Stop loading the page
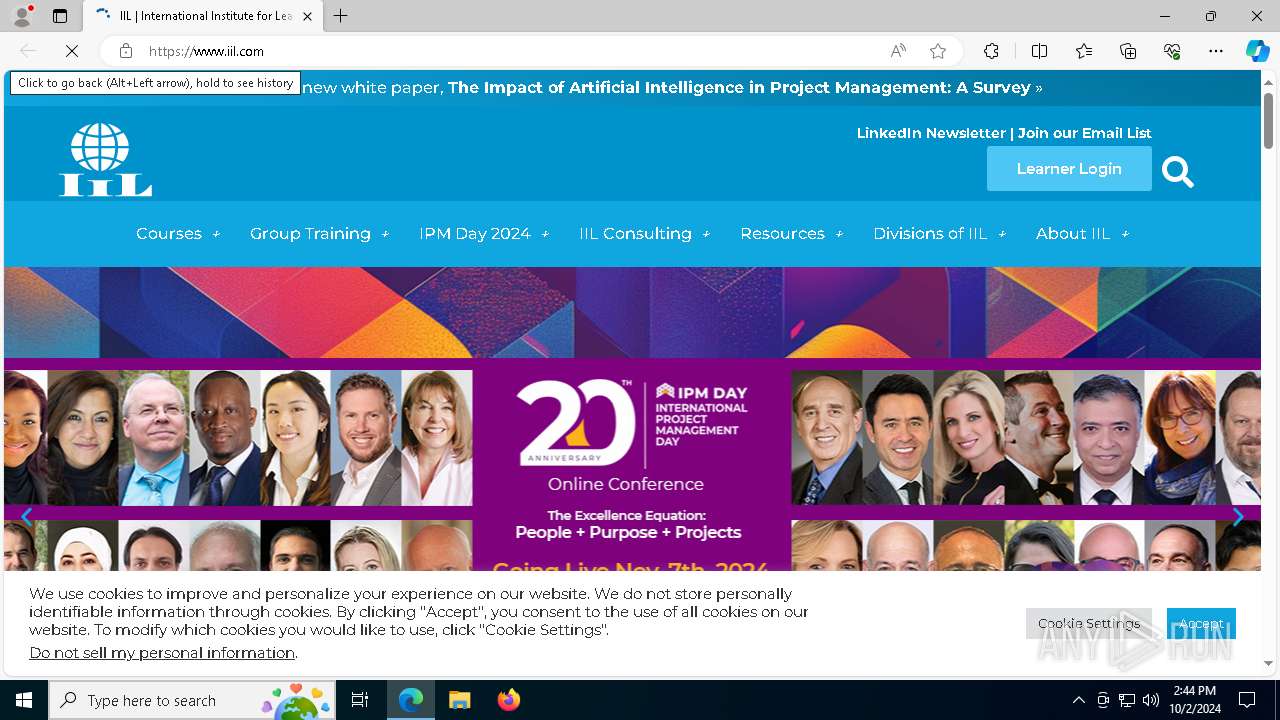The height and width of the screenshot is (720, 1280). point(72,51)
